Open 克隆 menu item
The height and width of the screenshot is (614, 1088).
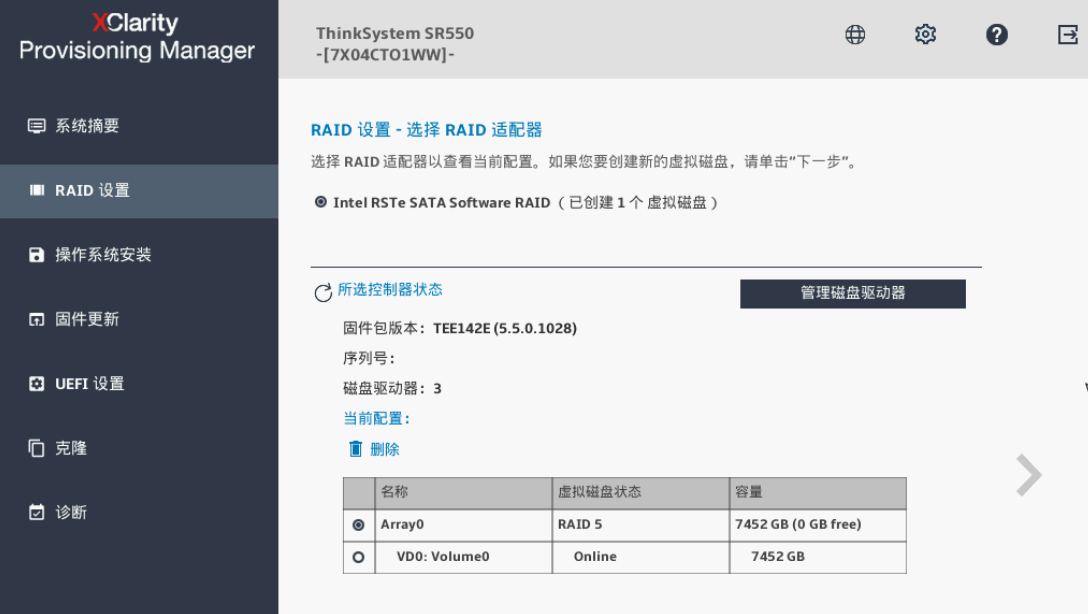139,448
